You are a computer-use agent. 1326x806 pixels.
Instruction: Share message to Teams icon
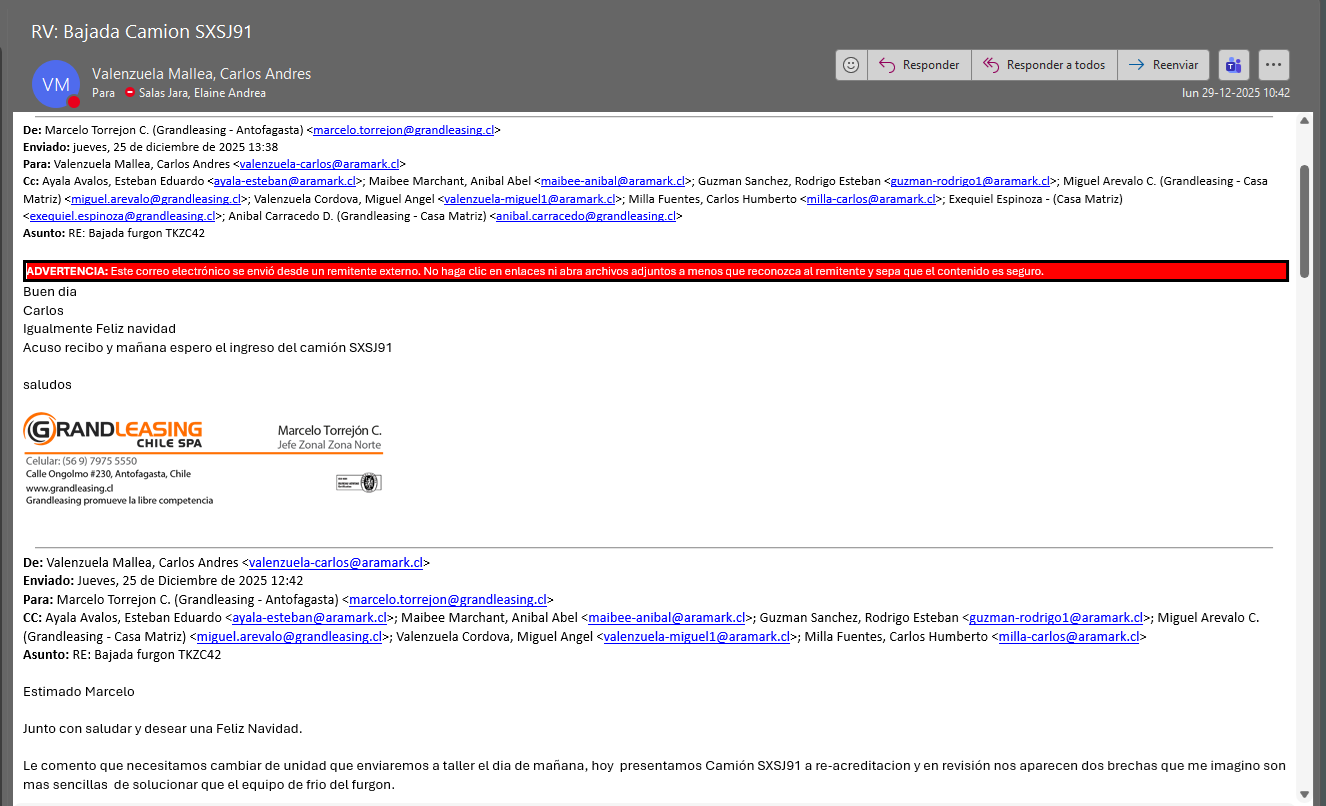click(x=1234, y=65)
